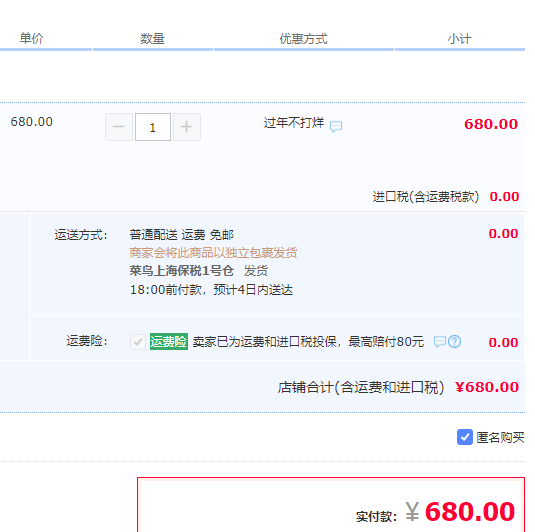Image resolution: width=535 pixels, height=532 pixels.
Task: Click the 商家会将此商品以独立包裹发货 notice
Action: tap(213, 253)
